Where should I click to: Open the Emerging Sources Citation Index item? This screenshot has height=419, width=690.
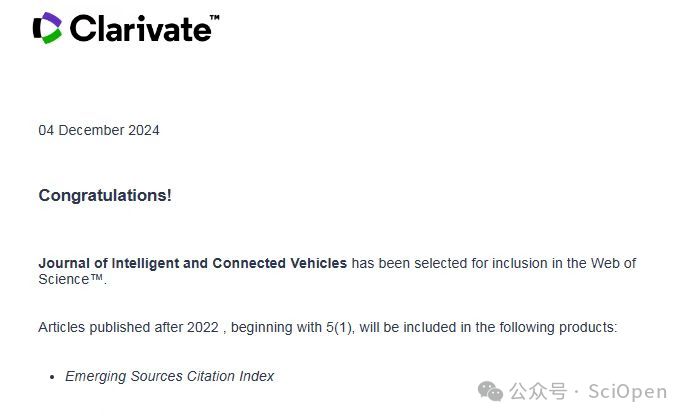point(169,376)
